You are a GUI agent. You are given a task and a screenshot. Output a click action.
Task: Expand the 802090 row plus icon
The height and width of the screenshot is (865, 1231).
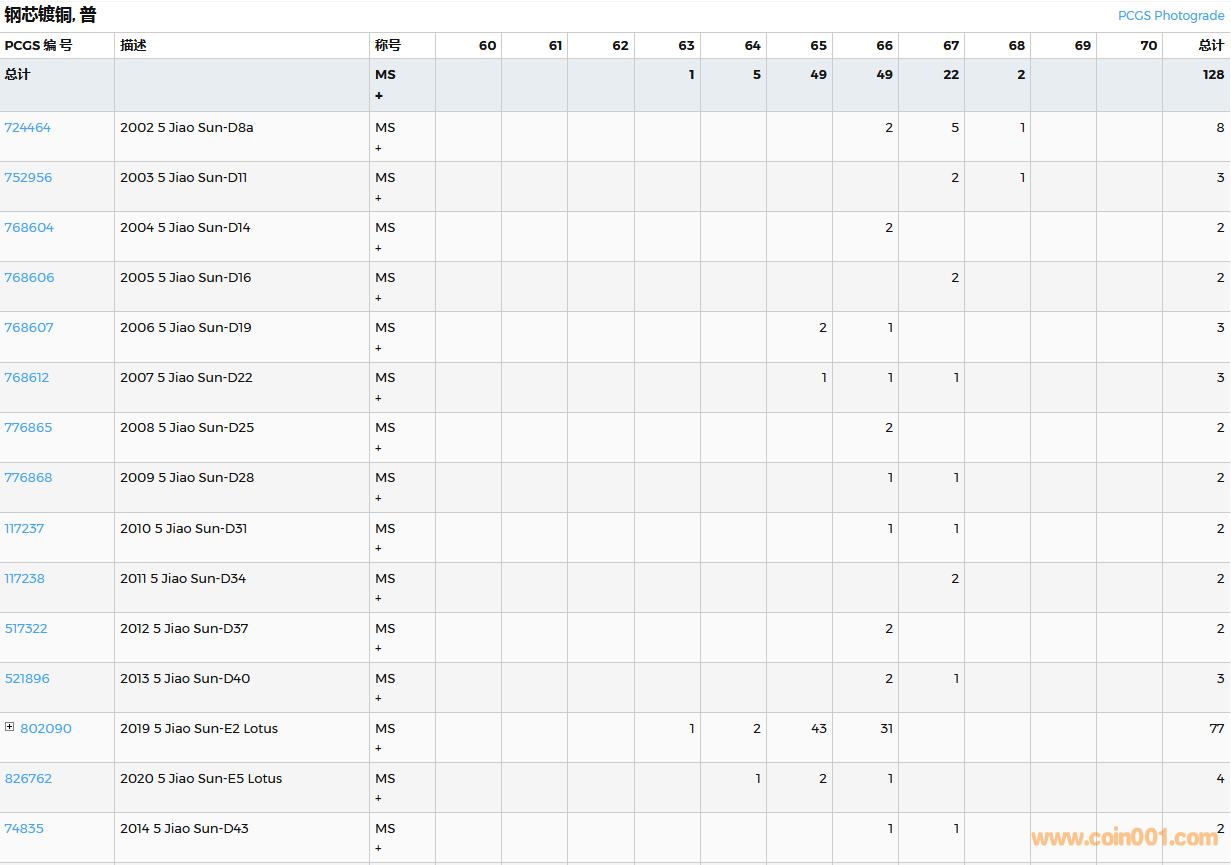pos(9,727)
